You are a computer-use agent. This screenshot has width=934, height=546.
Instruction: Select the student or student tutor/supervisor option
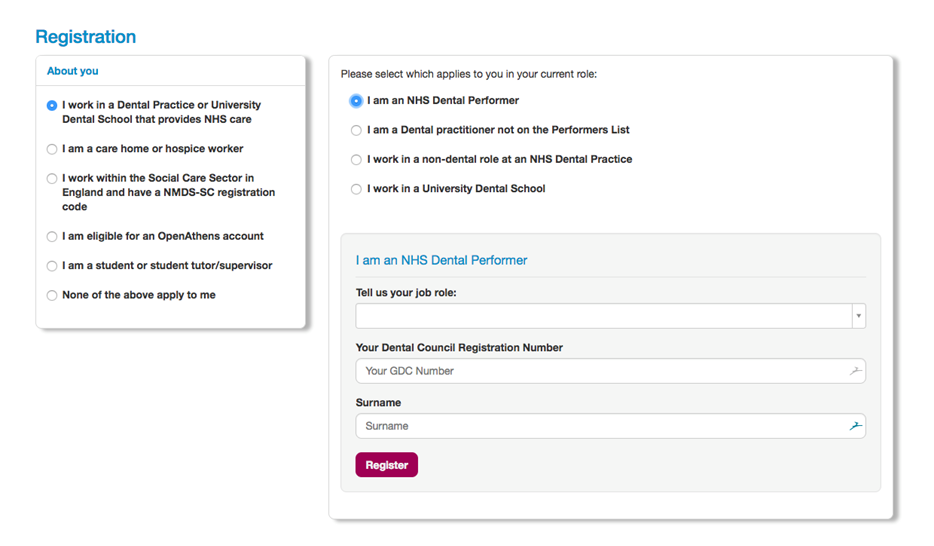click(x=52, y=266)
